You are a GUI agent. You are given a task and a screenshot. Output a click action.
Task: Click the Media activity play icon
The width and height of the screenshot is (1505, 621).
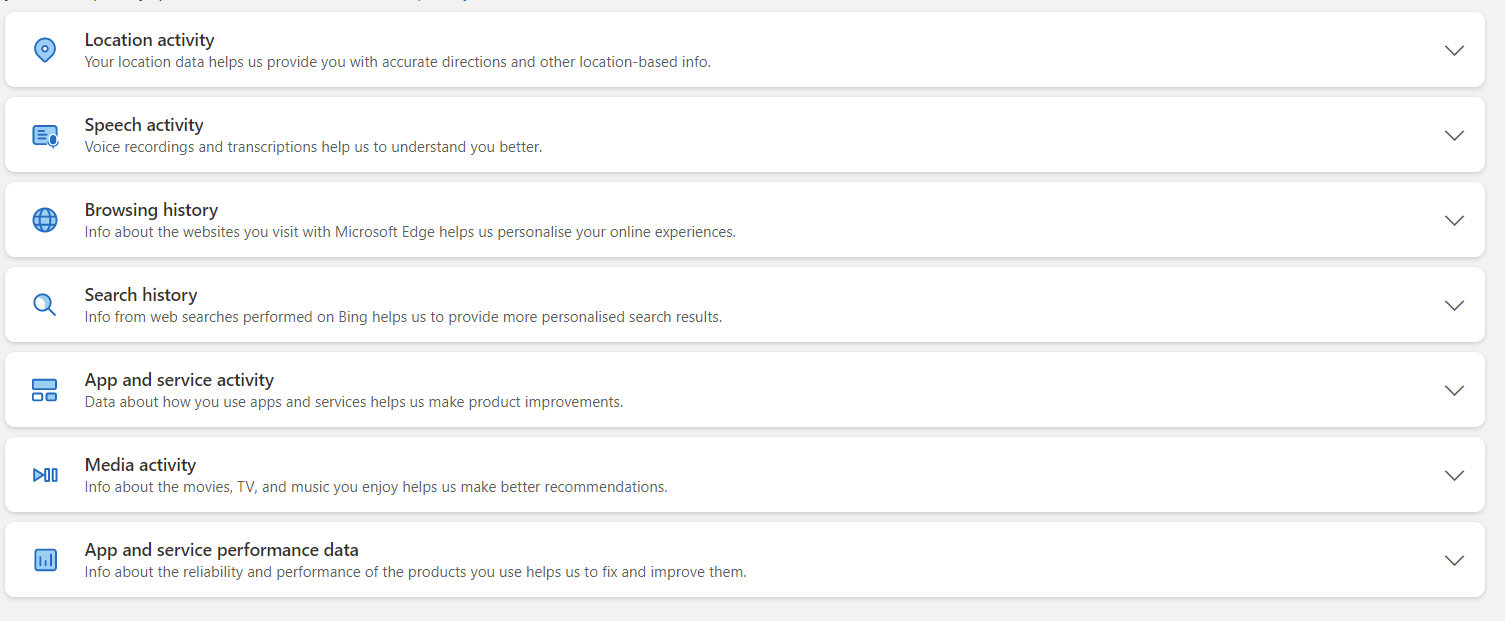pos(45,475)
